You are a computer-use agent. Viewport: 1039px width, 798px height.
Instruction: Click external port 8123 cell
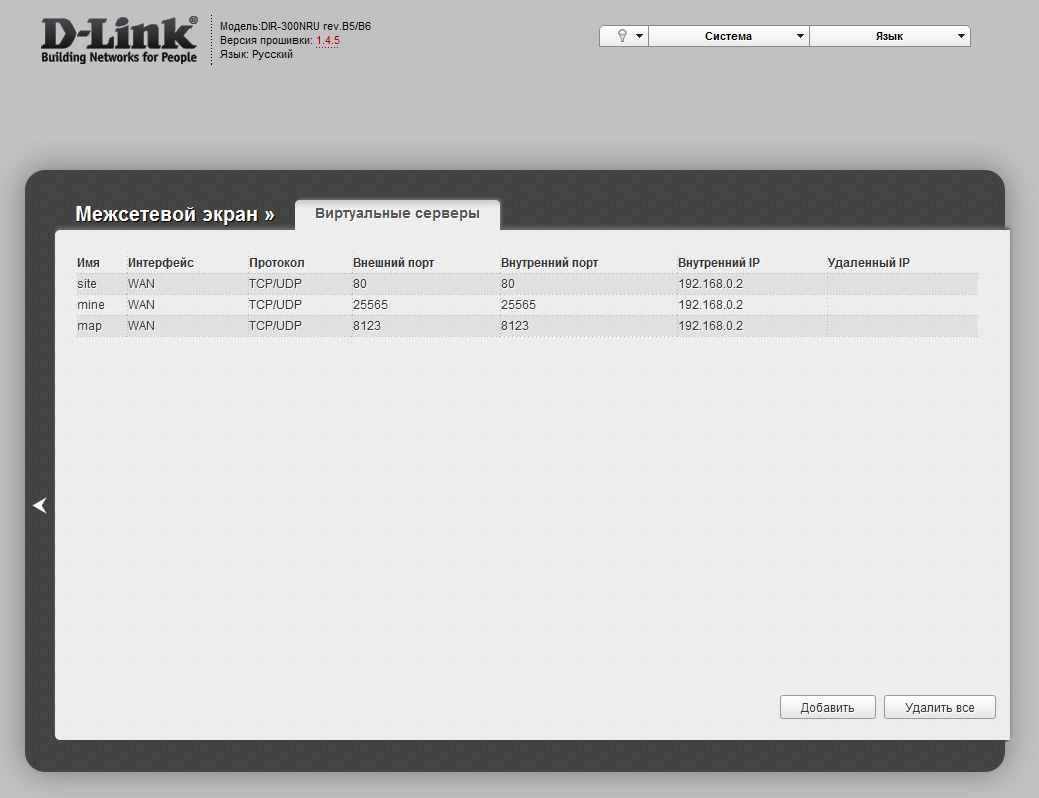[367, 326]
